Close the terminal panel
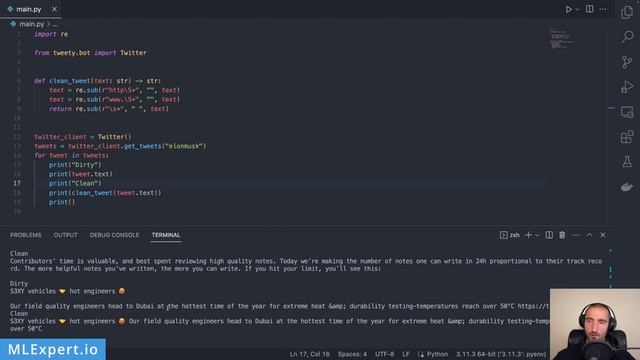The width and height of the screenshot is (640, 360). tap(603, 235)
